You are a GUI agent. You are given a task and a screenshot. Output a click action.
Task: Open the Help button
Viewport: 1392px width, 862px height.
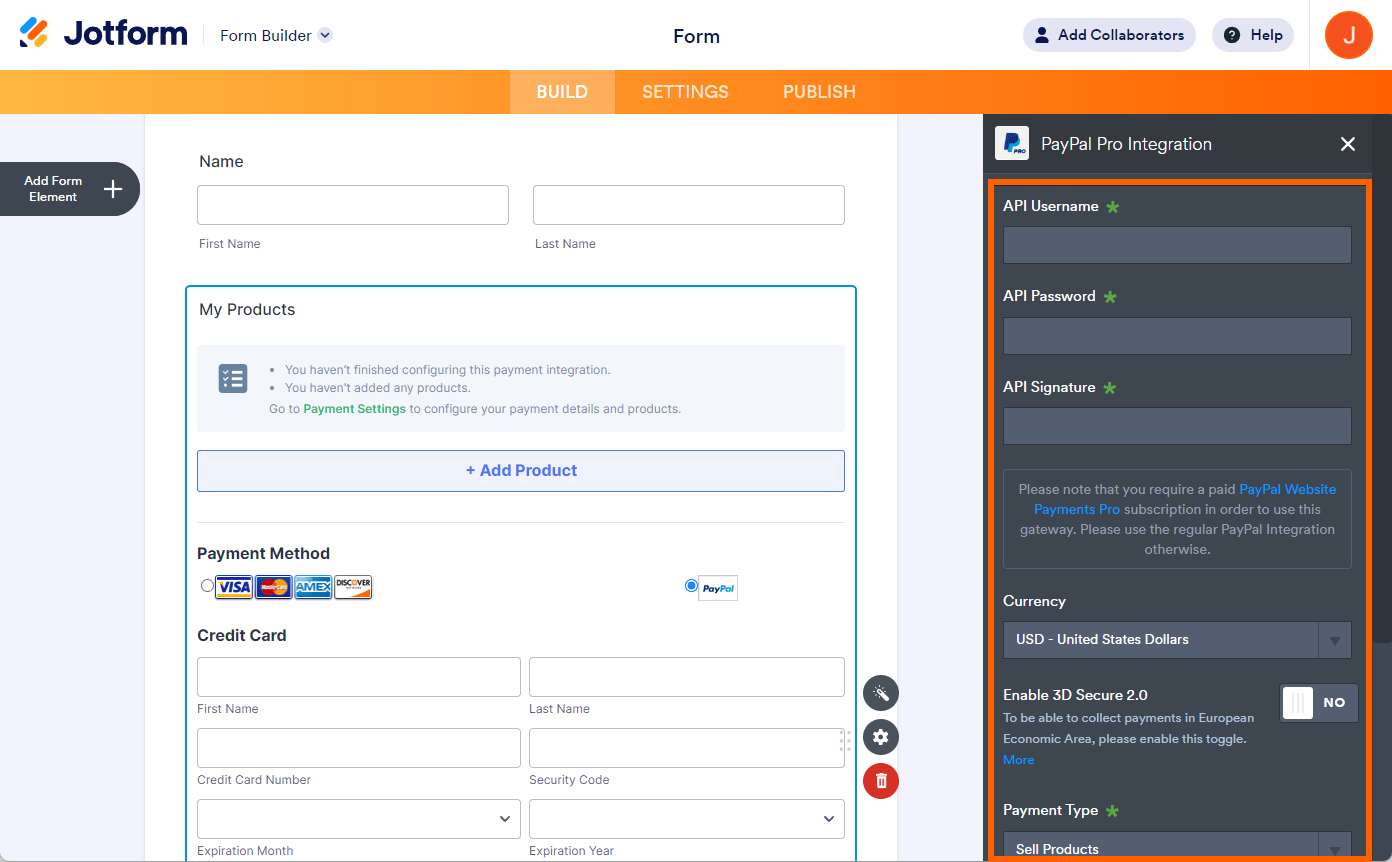click(x=1253, y=35)
